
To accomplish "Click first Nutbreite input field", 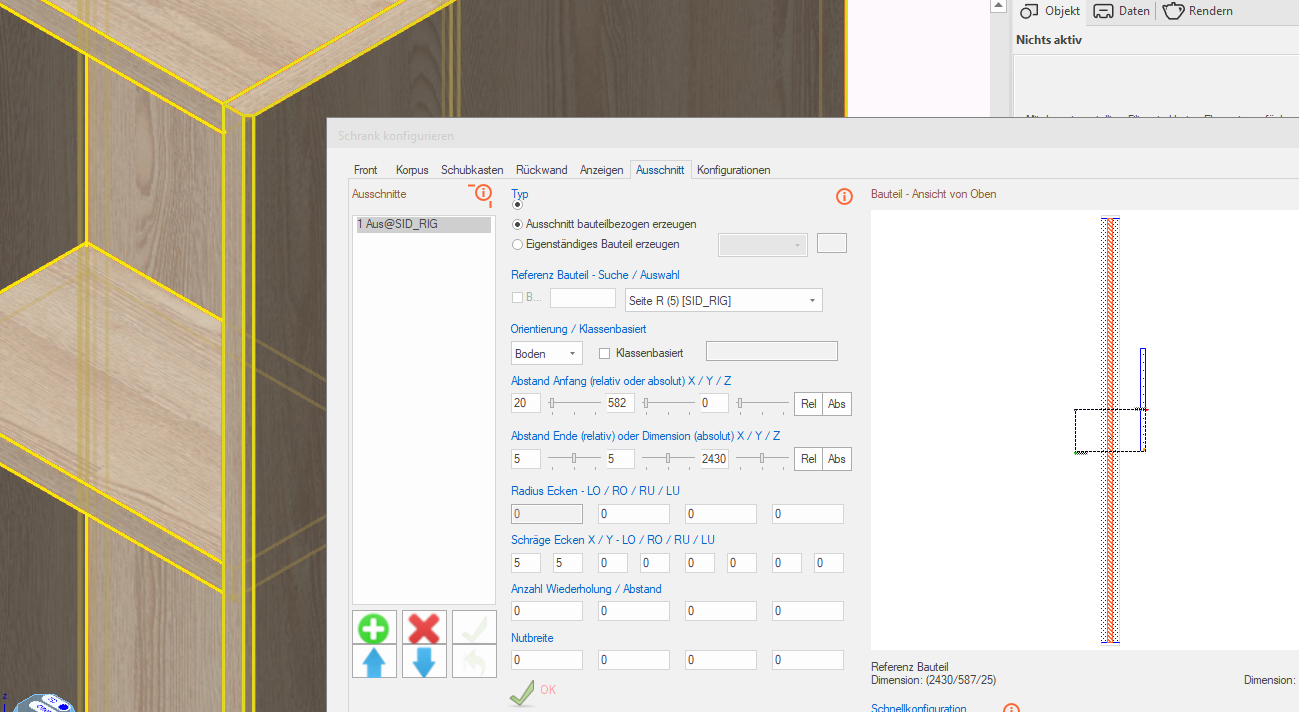I will pos(547,660).
